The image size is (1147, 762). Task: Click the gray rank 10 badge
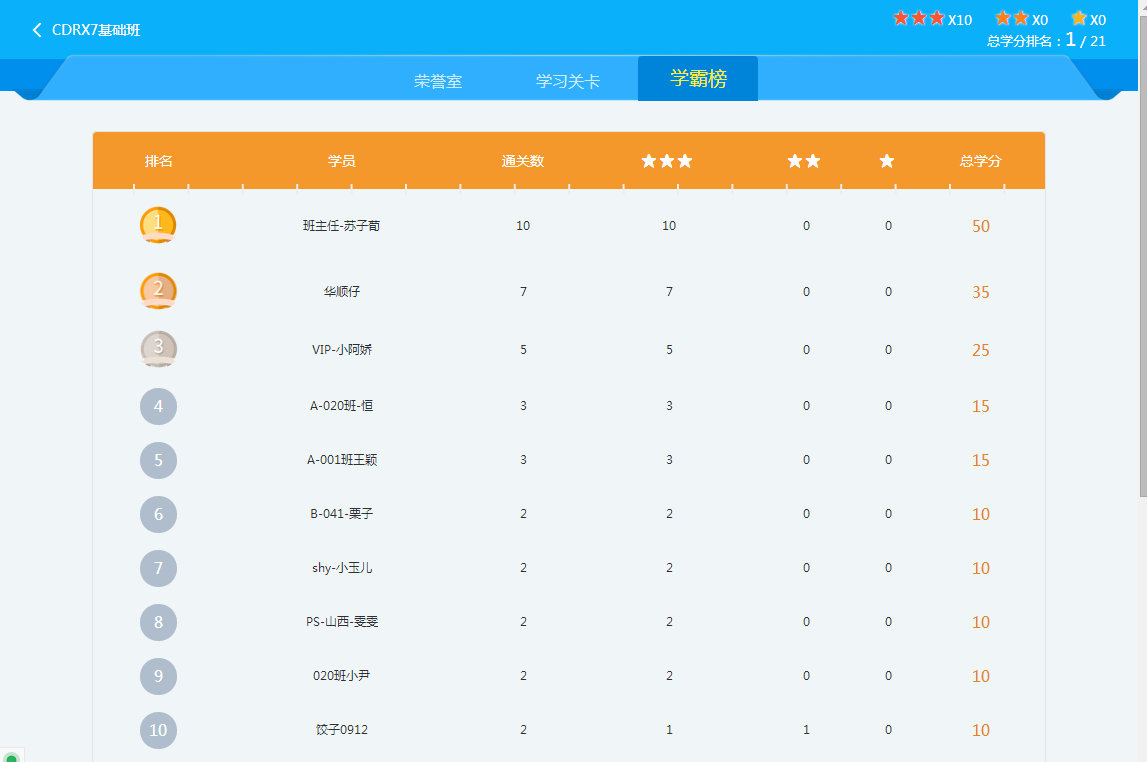158,730
